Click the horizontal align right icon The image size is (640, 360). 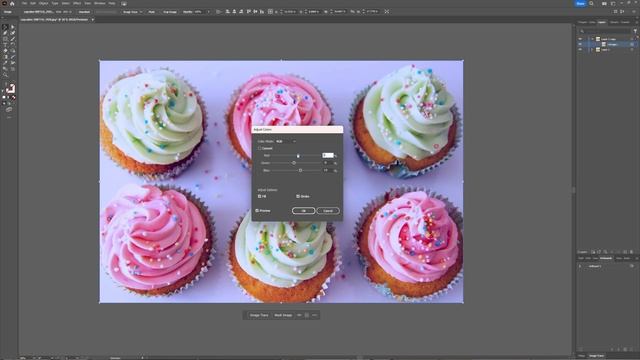241,11
